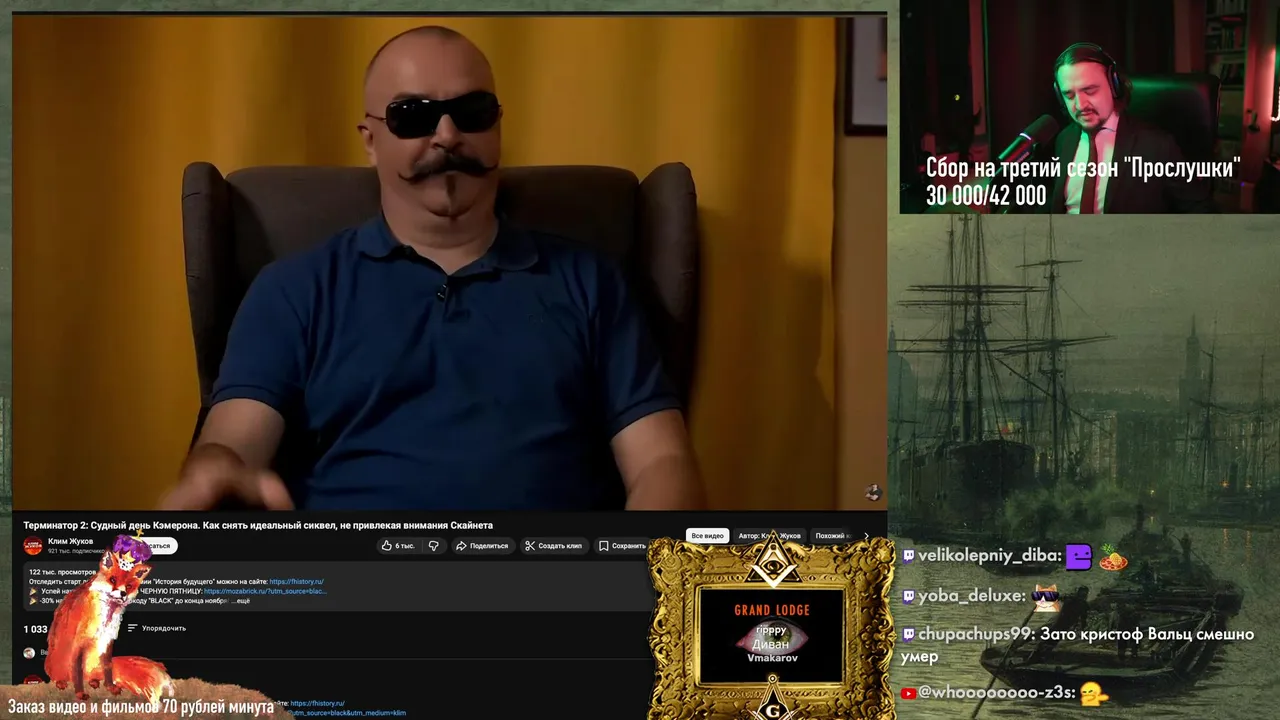The image size is (1280, 720).
Task: Click Сохранить save button
Action: click(623, 546)
